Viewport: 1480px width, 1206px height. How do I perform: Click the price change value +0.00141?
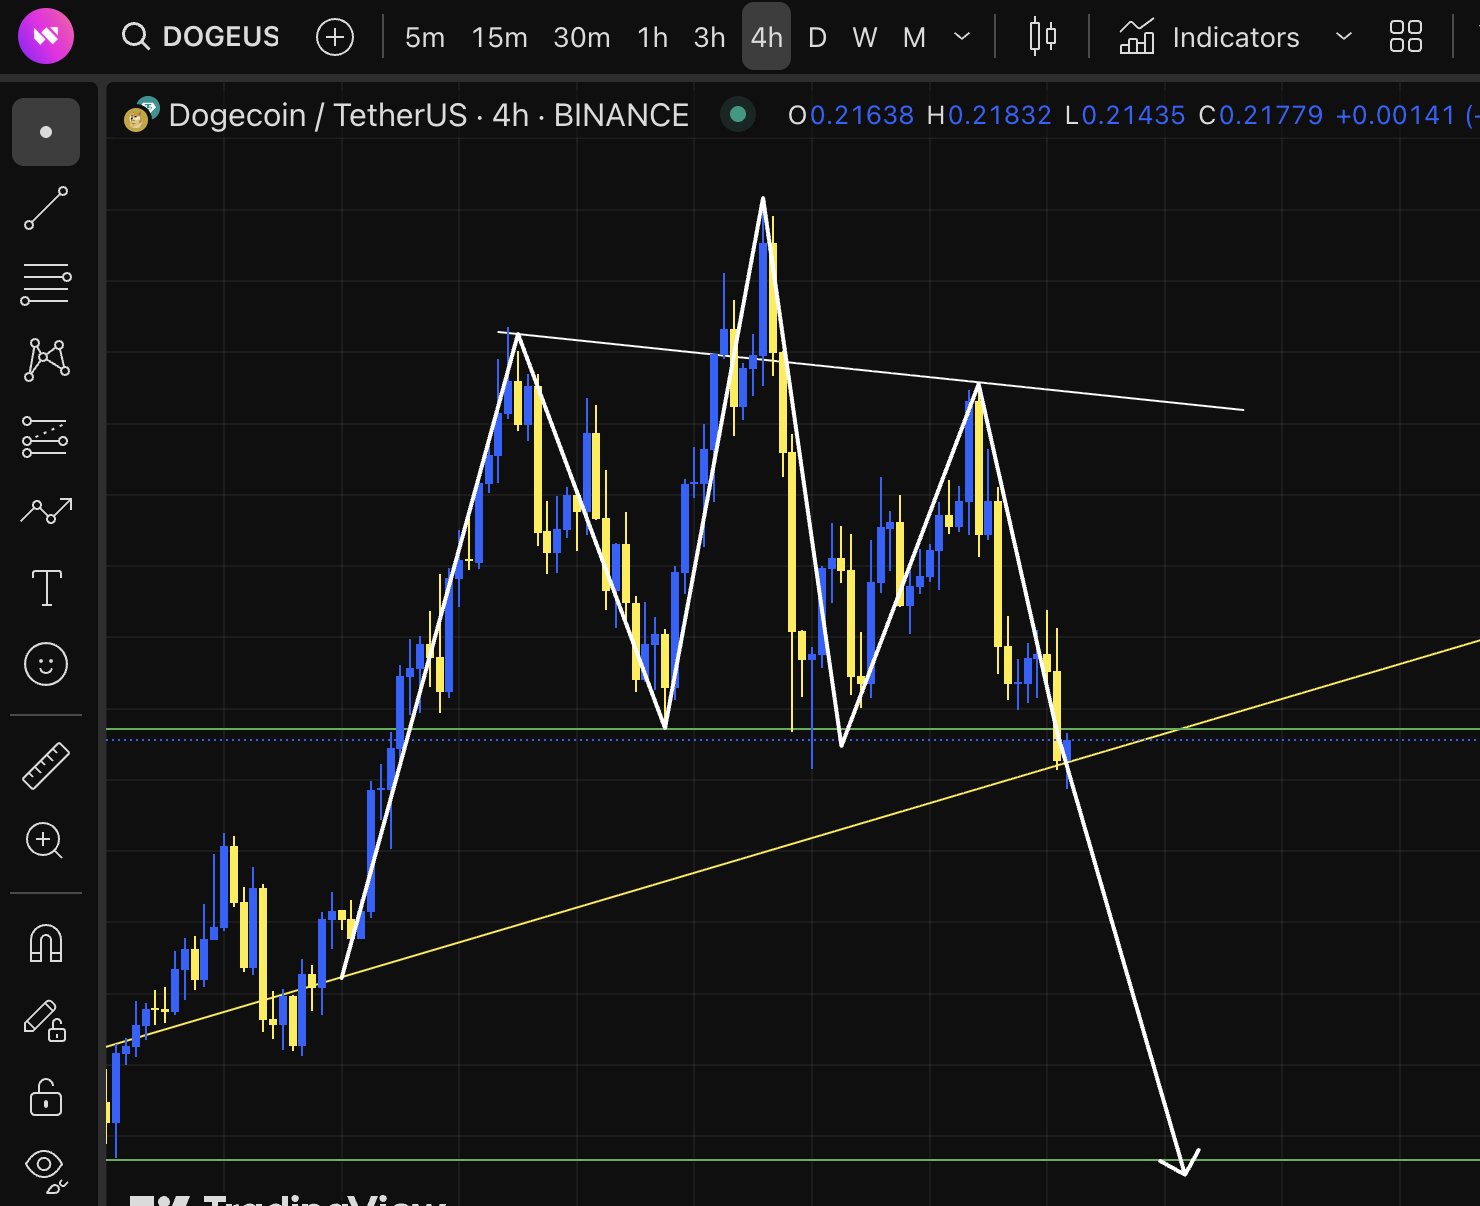click(x=1396, y=116)
